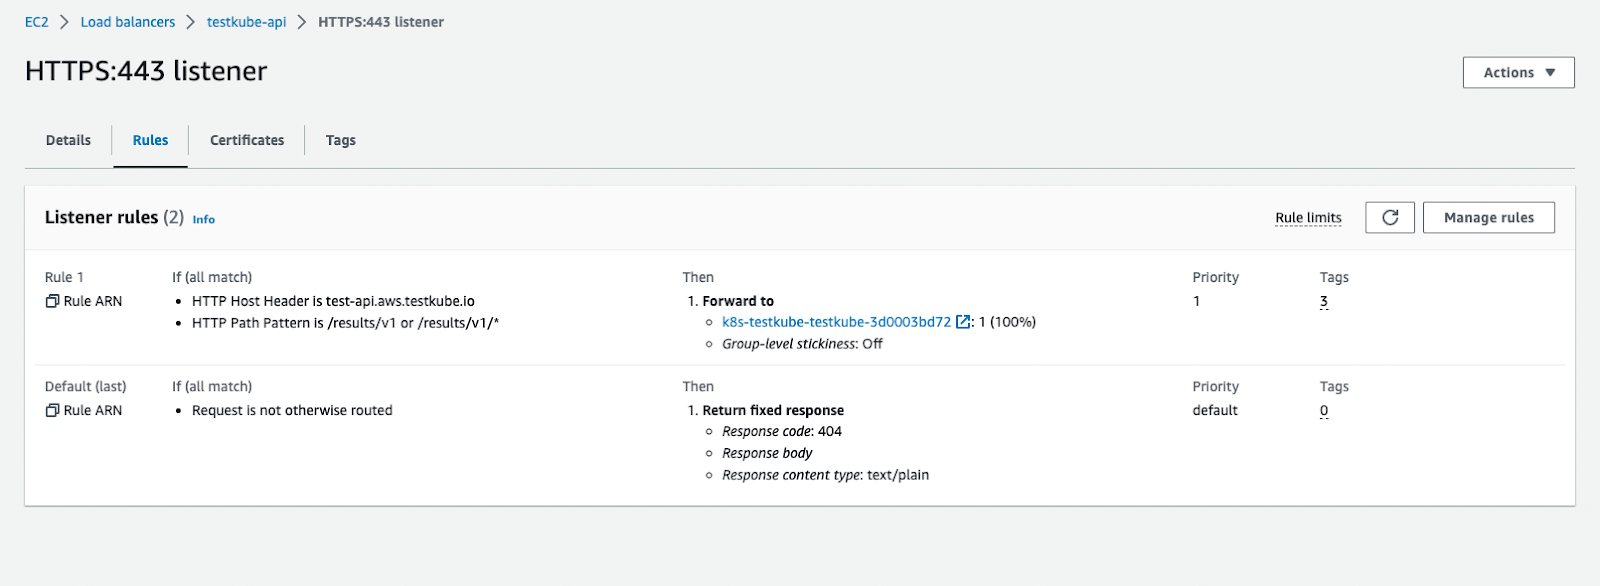
Task: Open Load balancers from breadcrumb
Action: 128,21
